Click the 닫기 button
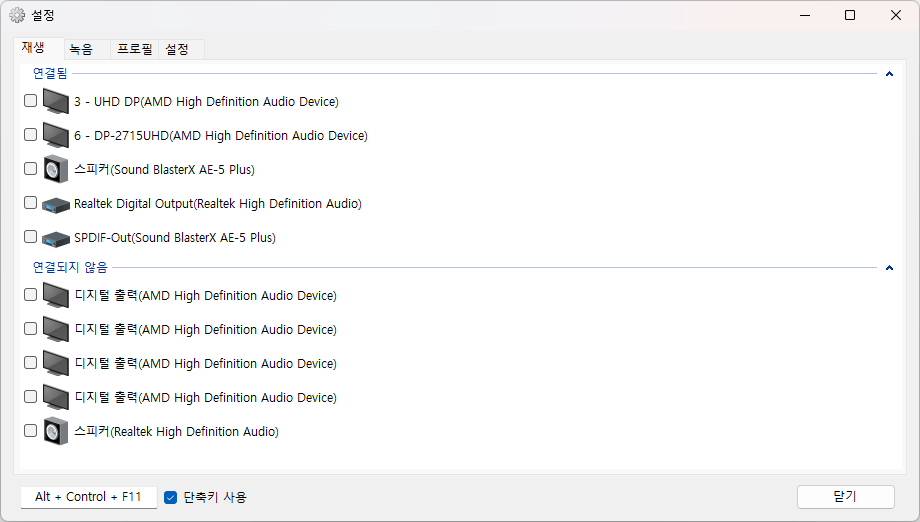 pyautogui.click(x=845, y=497)
